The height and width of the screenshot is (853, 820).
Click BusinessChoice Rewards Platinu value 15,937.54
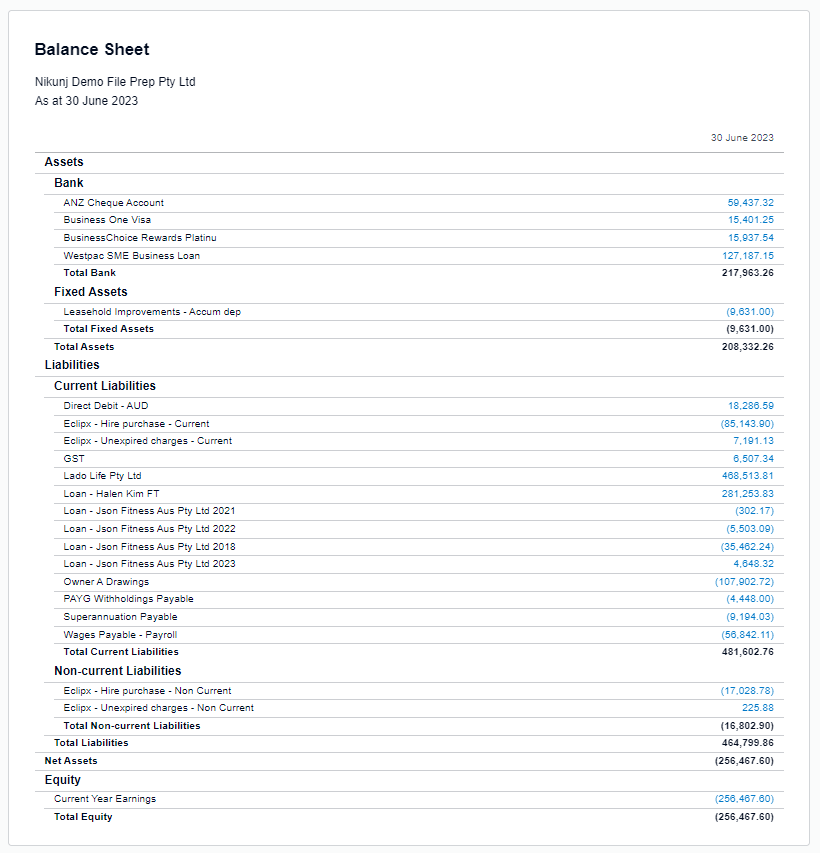751,238
